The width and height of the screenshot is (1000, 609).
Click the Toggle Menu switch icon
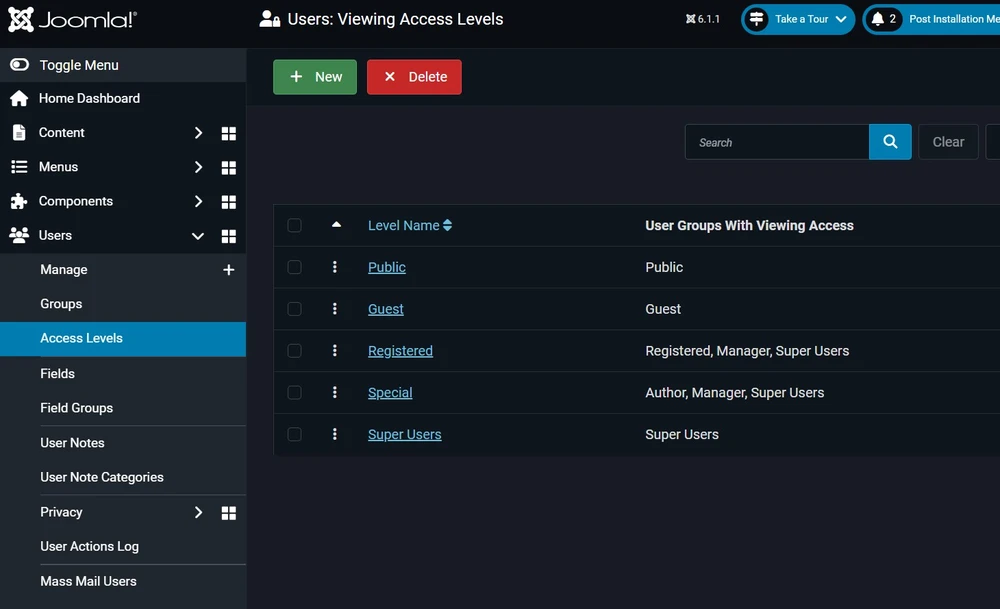click(x=19, y=64)
